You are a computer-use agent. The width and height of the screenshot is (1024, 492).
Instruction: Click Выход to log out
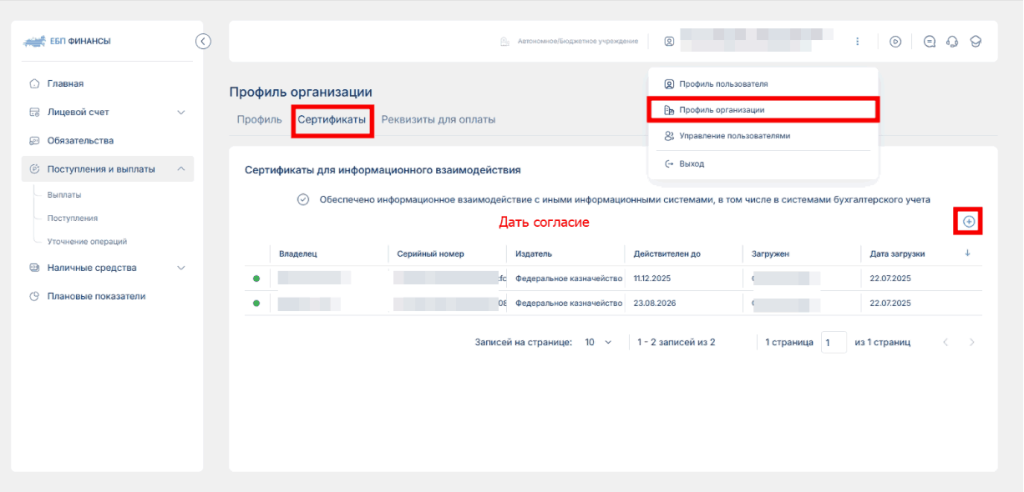[691, 163]
